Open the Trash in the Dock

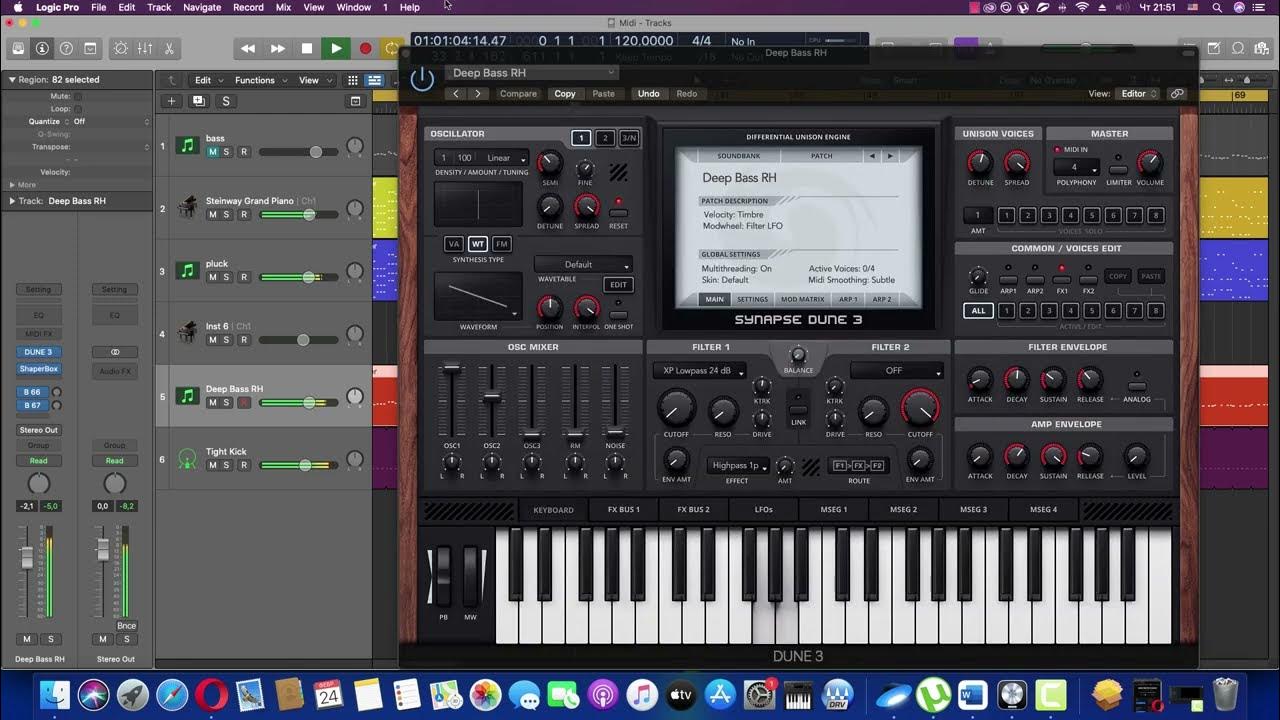click(1225, 694)
